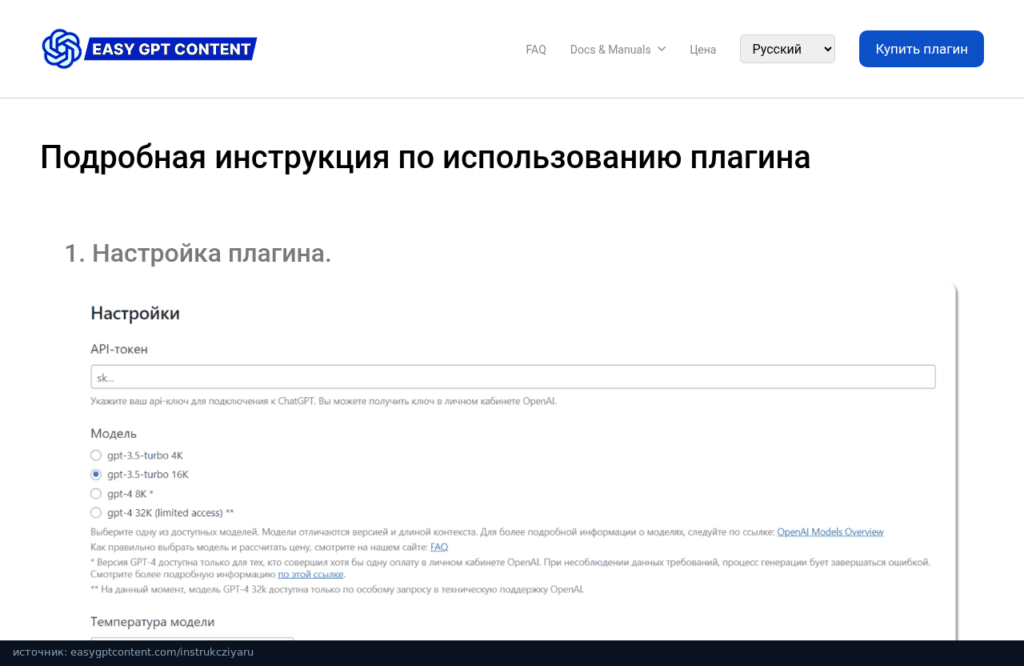Click the Easy GPT Content logo
Image resolution: width=1024 pixels, height=666 pixels.
tap(149, 49)
